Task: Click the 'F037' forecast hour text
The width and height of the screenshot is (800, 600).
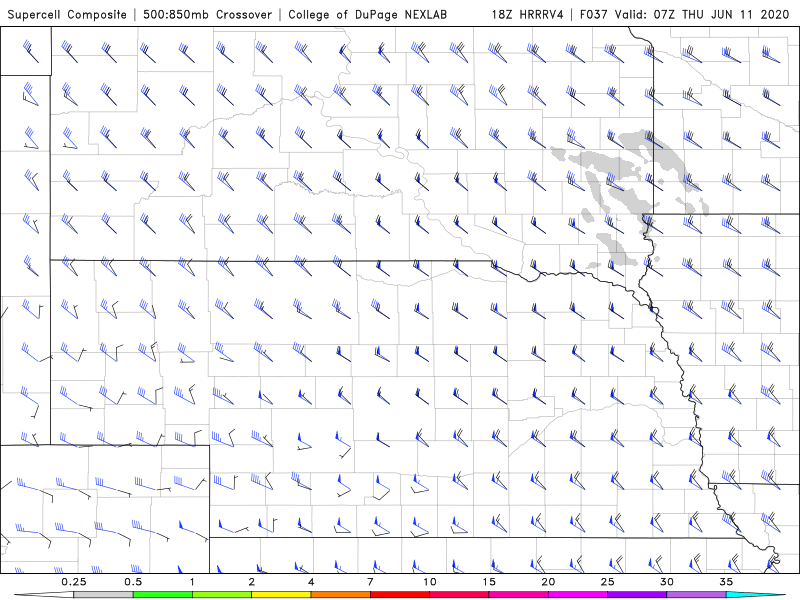Action: coord(594,15)
